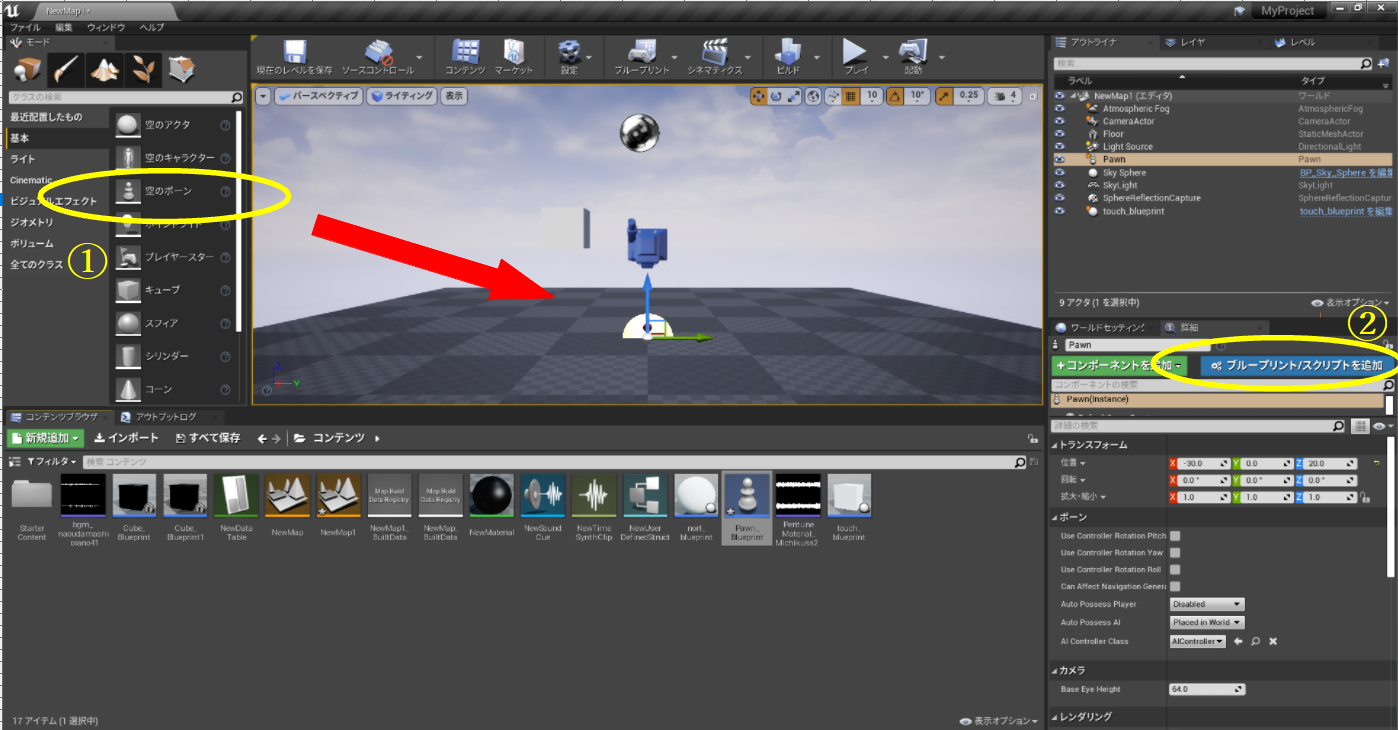Open camera speed setting in viewport
Image resolution: width=1398 pixels, height=730 pixels.
click(1004, 96)
